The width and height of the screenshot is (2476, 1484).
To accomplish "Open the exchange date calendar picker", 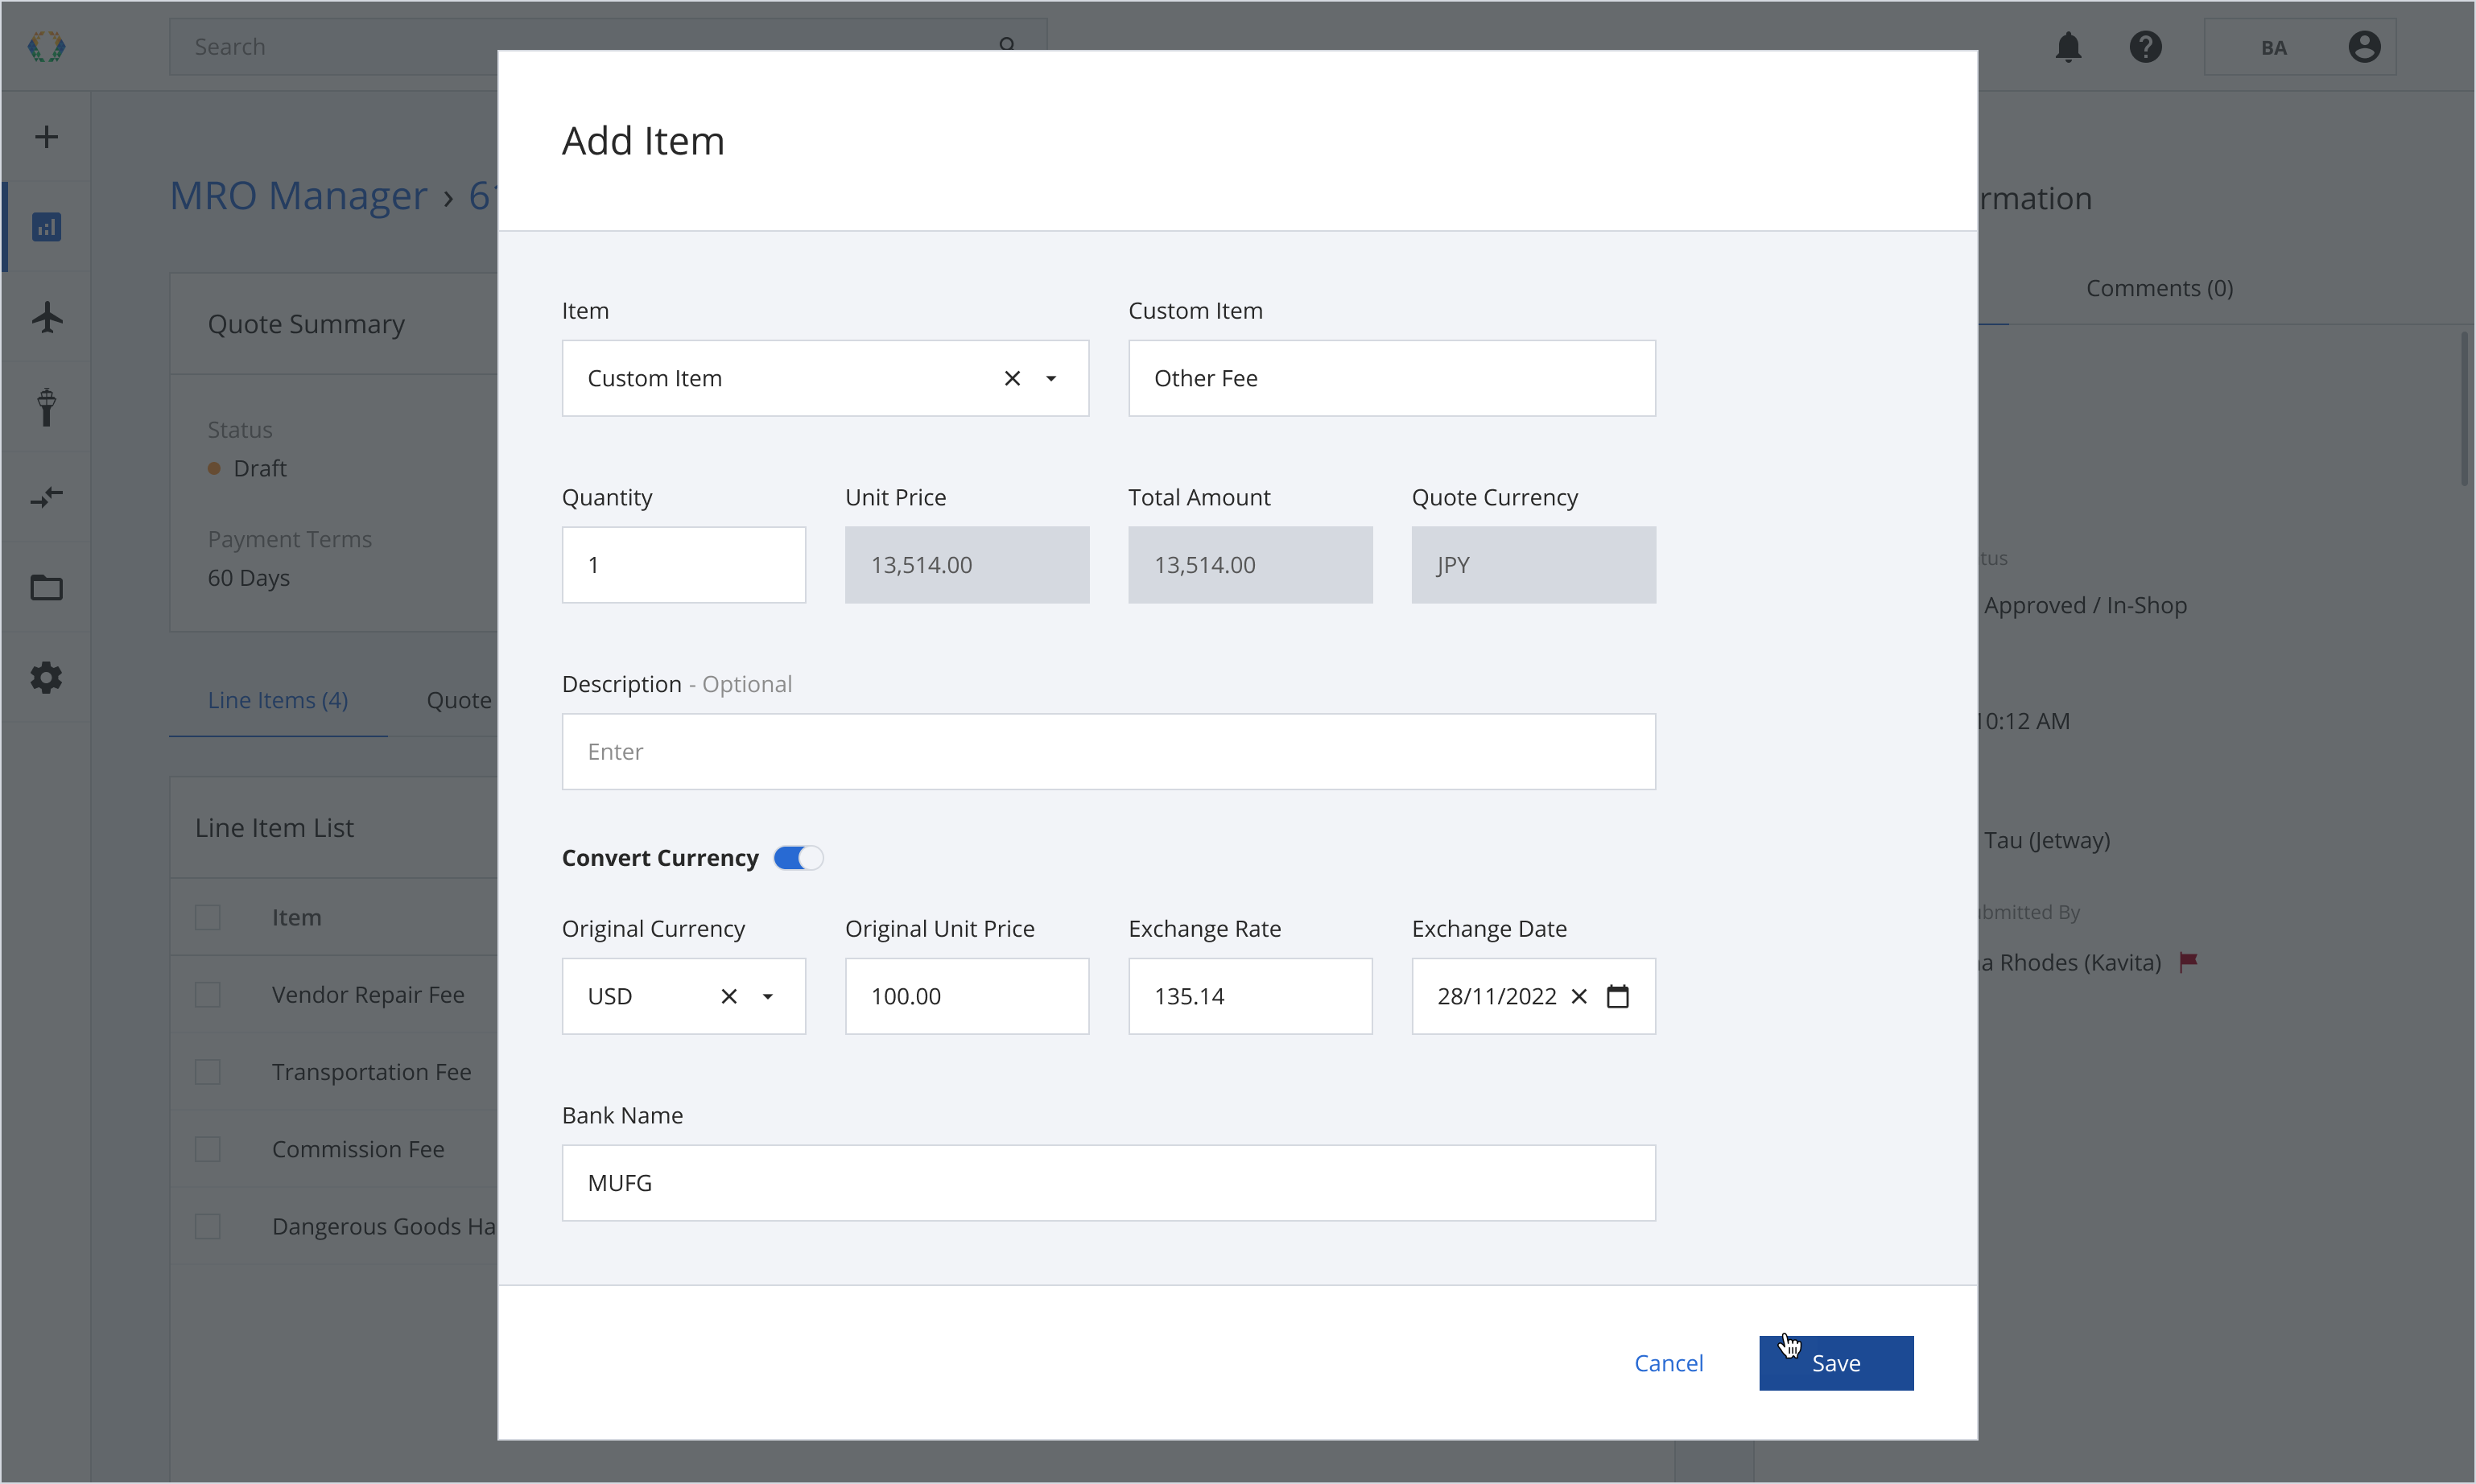I will (x=1618, y=996).
